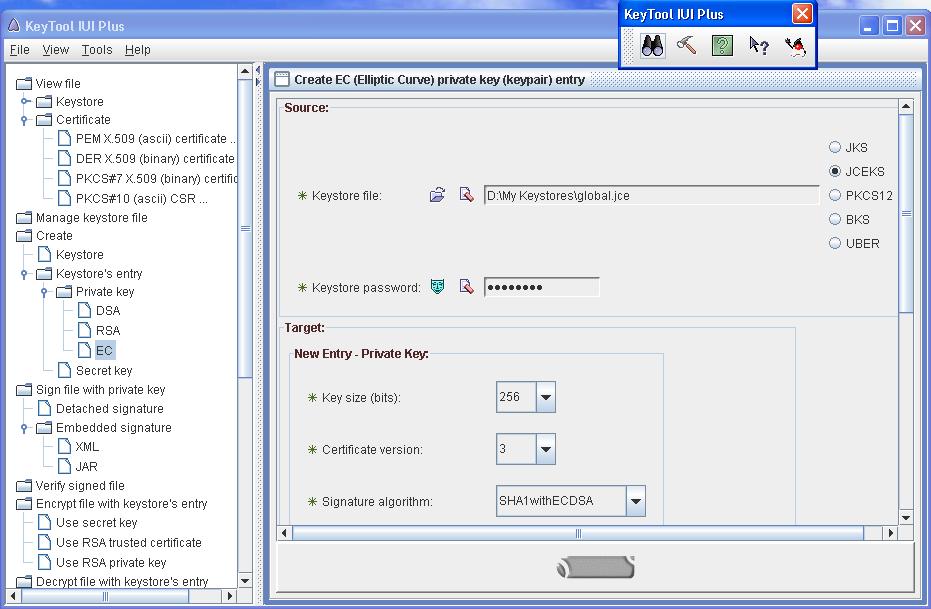Open help via the question mark toolbar icon
Viewport: 931px width, 609px height.
pos(721,45)
